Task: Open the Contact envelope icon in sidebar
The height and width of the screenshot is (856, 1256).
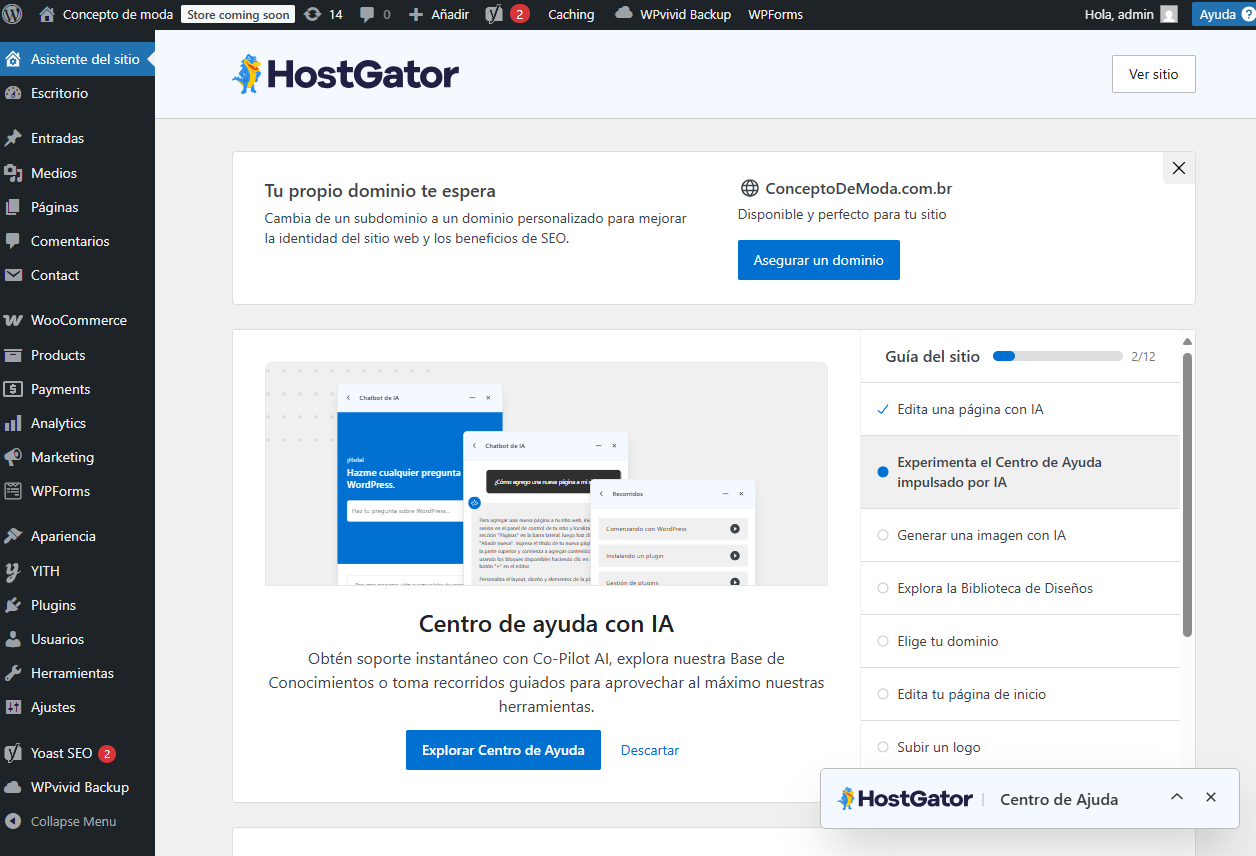Action: point(13,275)
